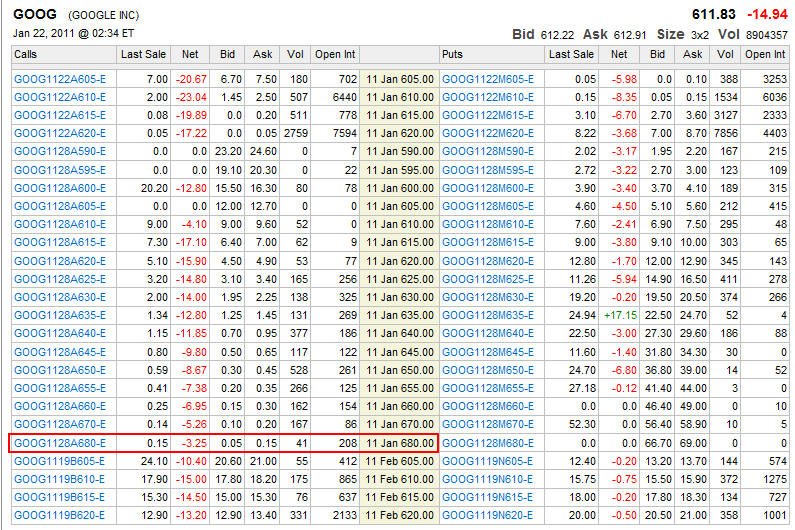Select the 11 Feb 605.00 strike cell
This screenshot has width=795, height=530.
pyautogui.click(x=400, y=460)
